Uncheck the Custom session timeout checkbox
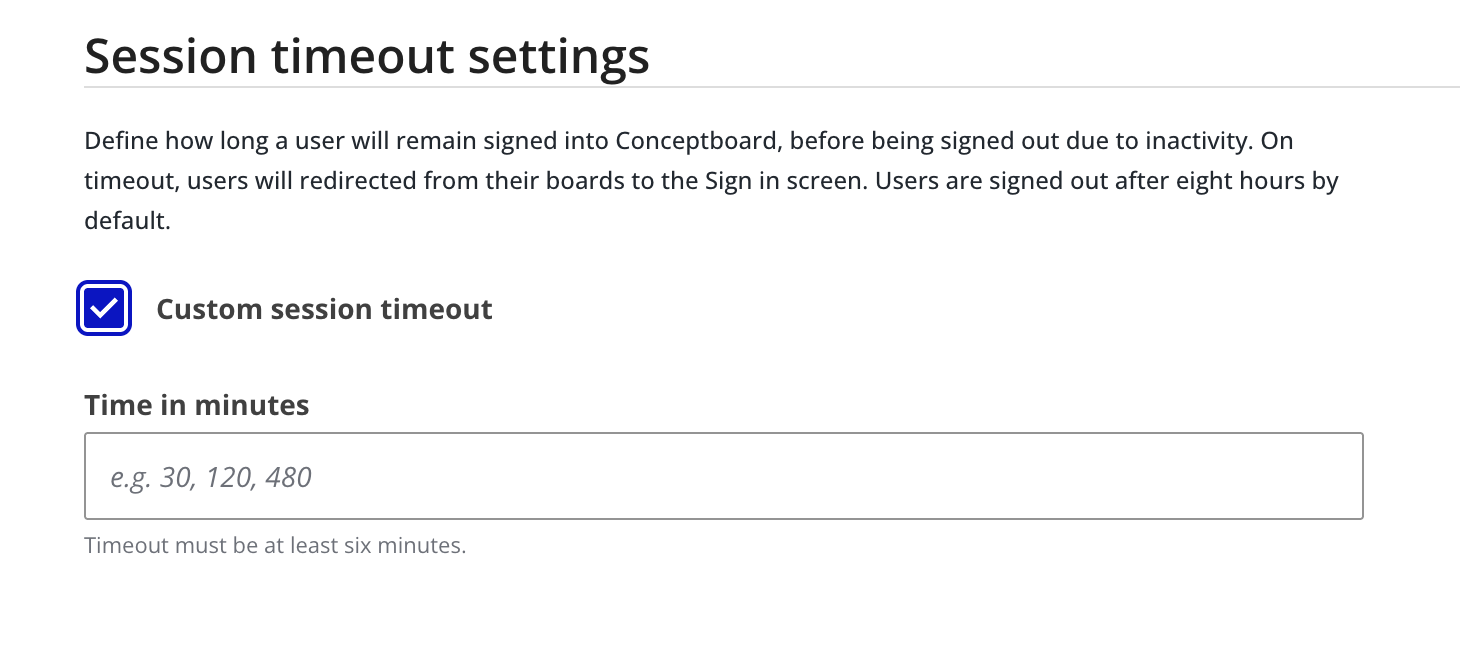Viewport: 1460px width, 650px height. [104, 309]
